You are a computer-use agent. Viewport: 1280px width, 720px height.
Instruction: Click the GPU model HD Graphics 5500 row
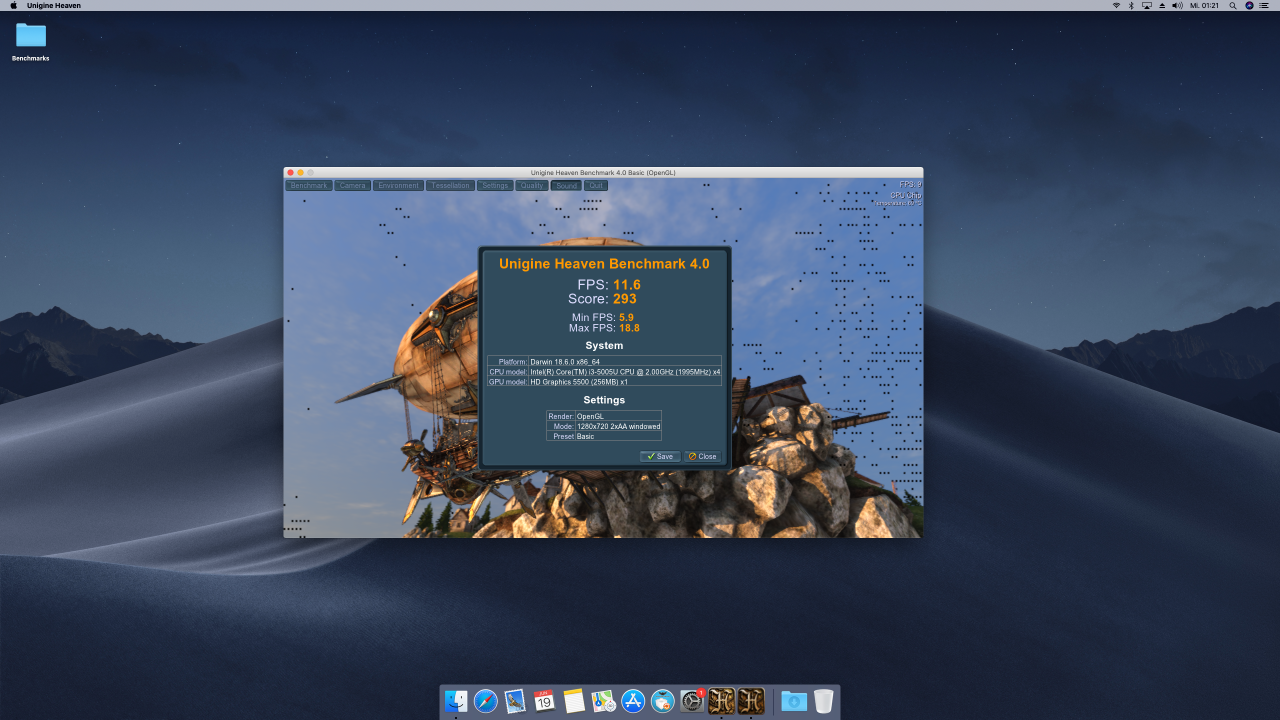pos(604,381)
